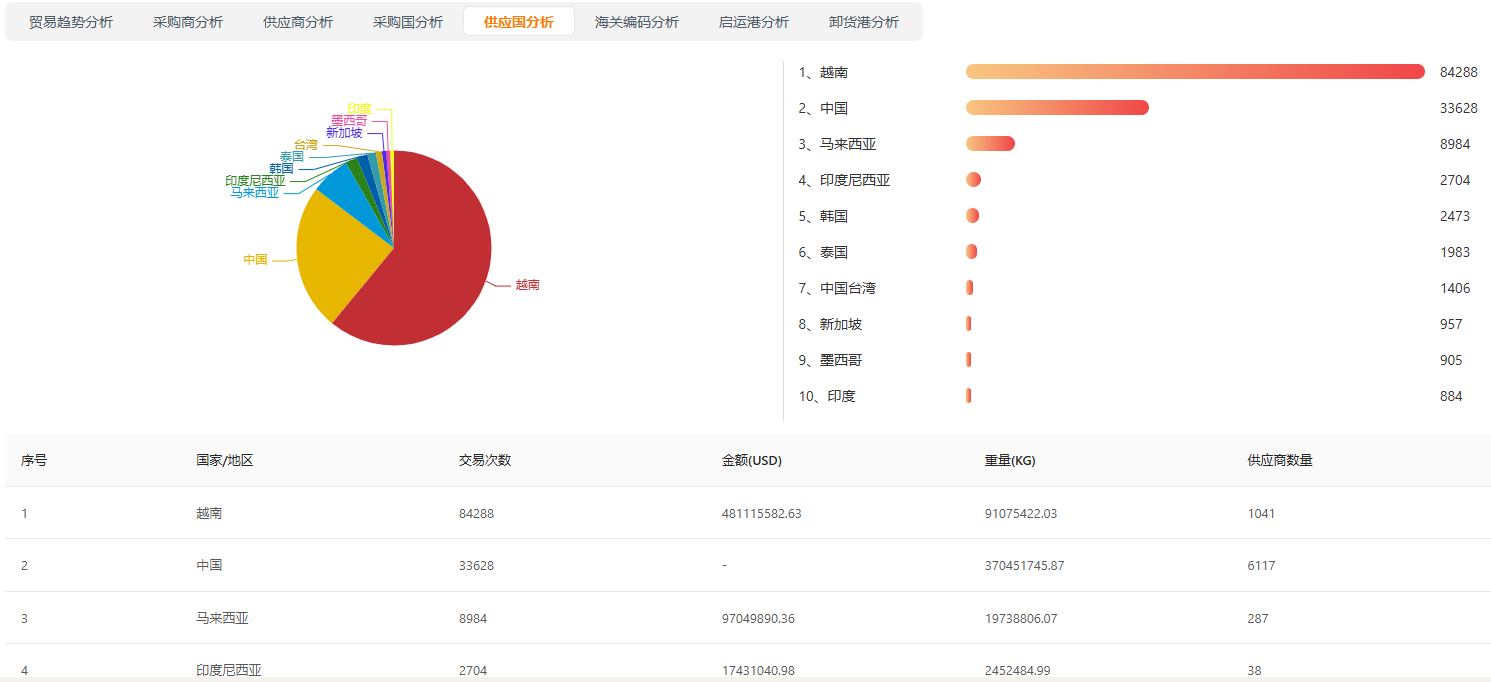Select table cell 马来西亚 in row 3
This screenshot has width=1491, height=682.
coord(222,618)
